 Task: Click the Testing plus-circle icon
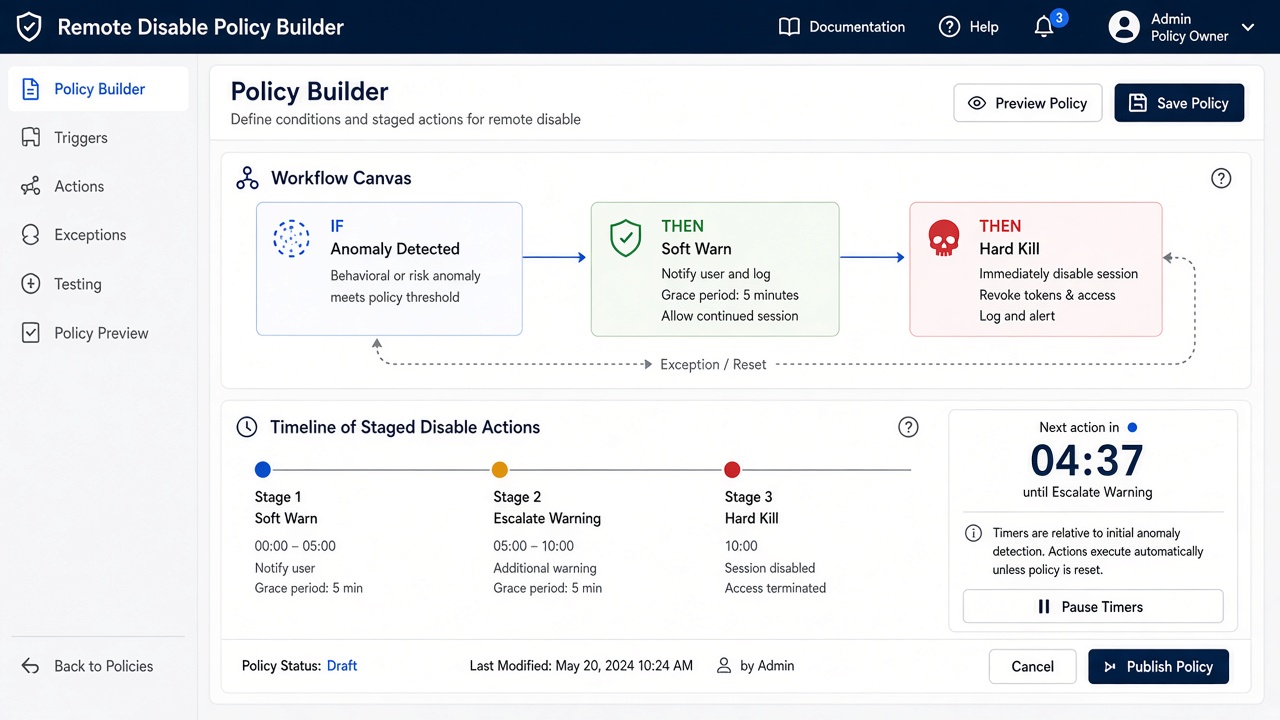[31, 284]
